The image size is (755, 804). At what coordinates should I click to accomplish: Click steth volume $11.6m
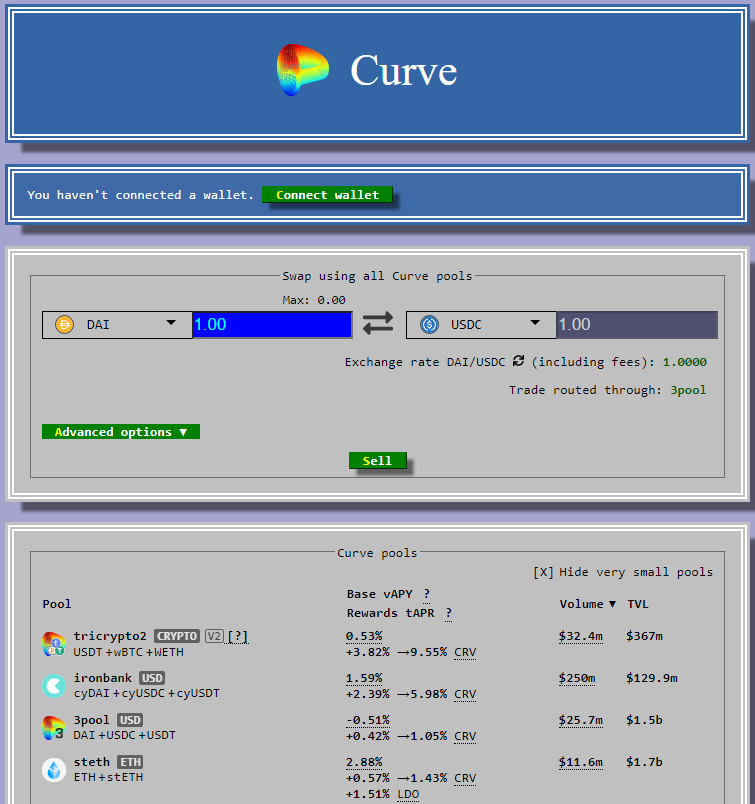[x=581, y=762]
